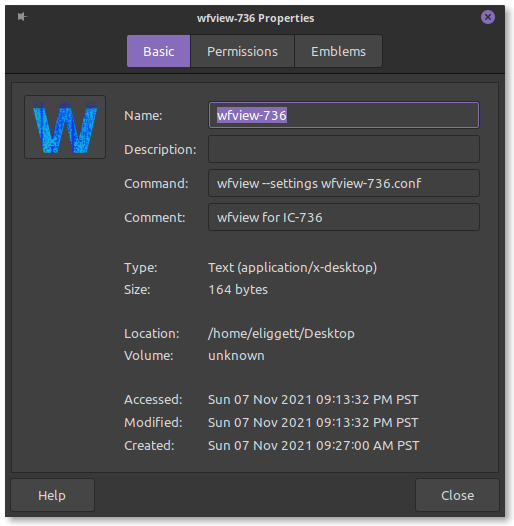Image resolution: width=514 pixels, height=526 pixels.
Task: Click the 'Accessed:' label
Action: 153,400
